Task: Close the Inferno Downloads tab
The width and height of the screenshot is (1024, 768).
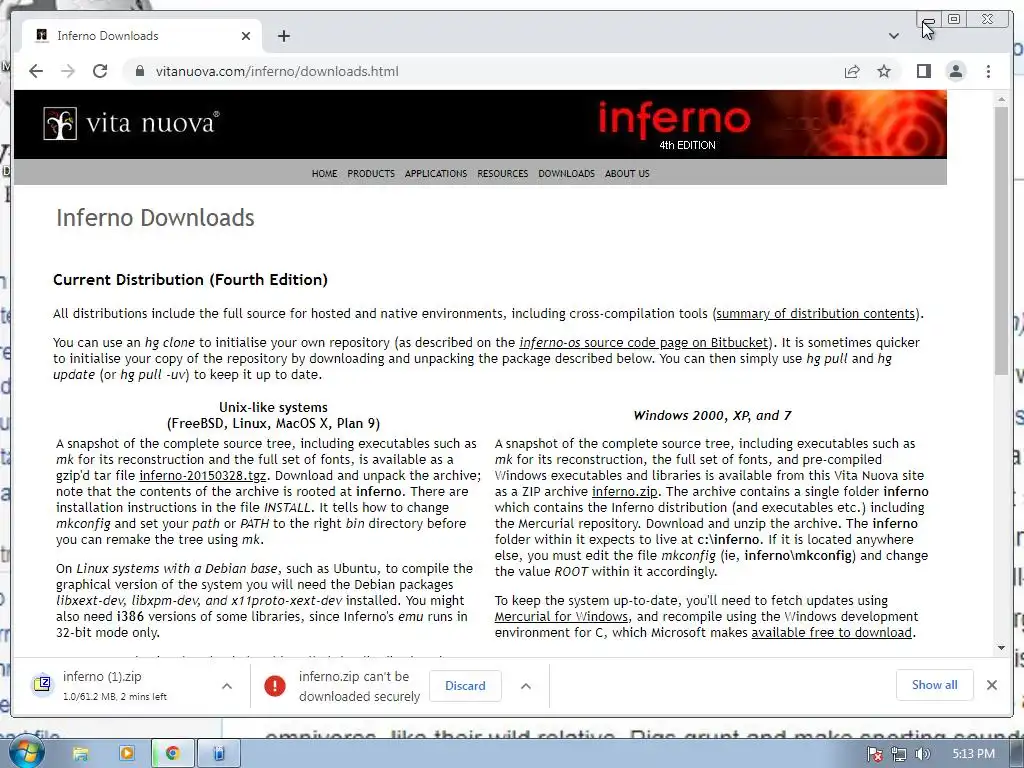Action: tap(246, 36)
